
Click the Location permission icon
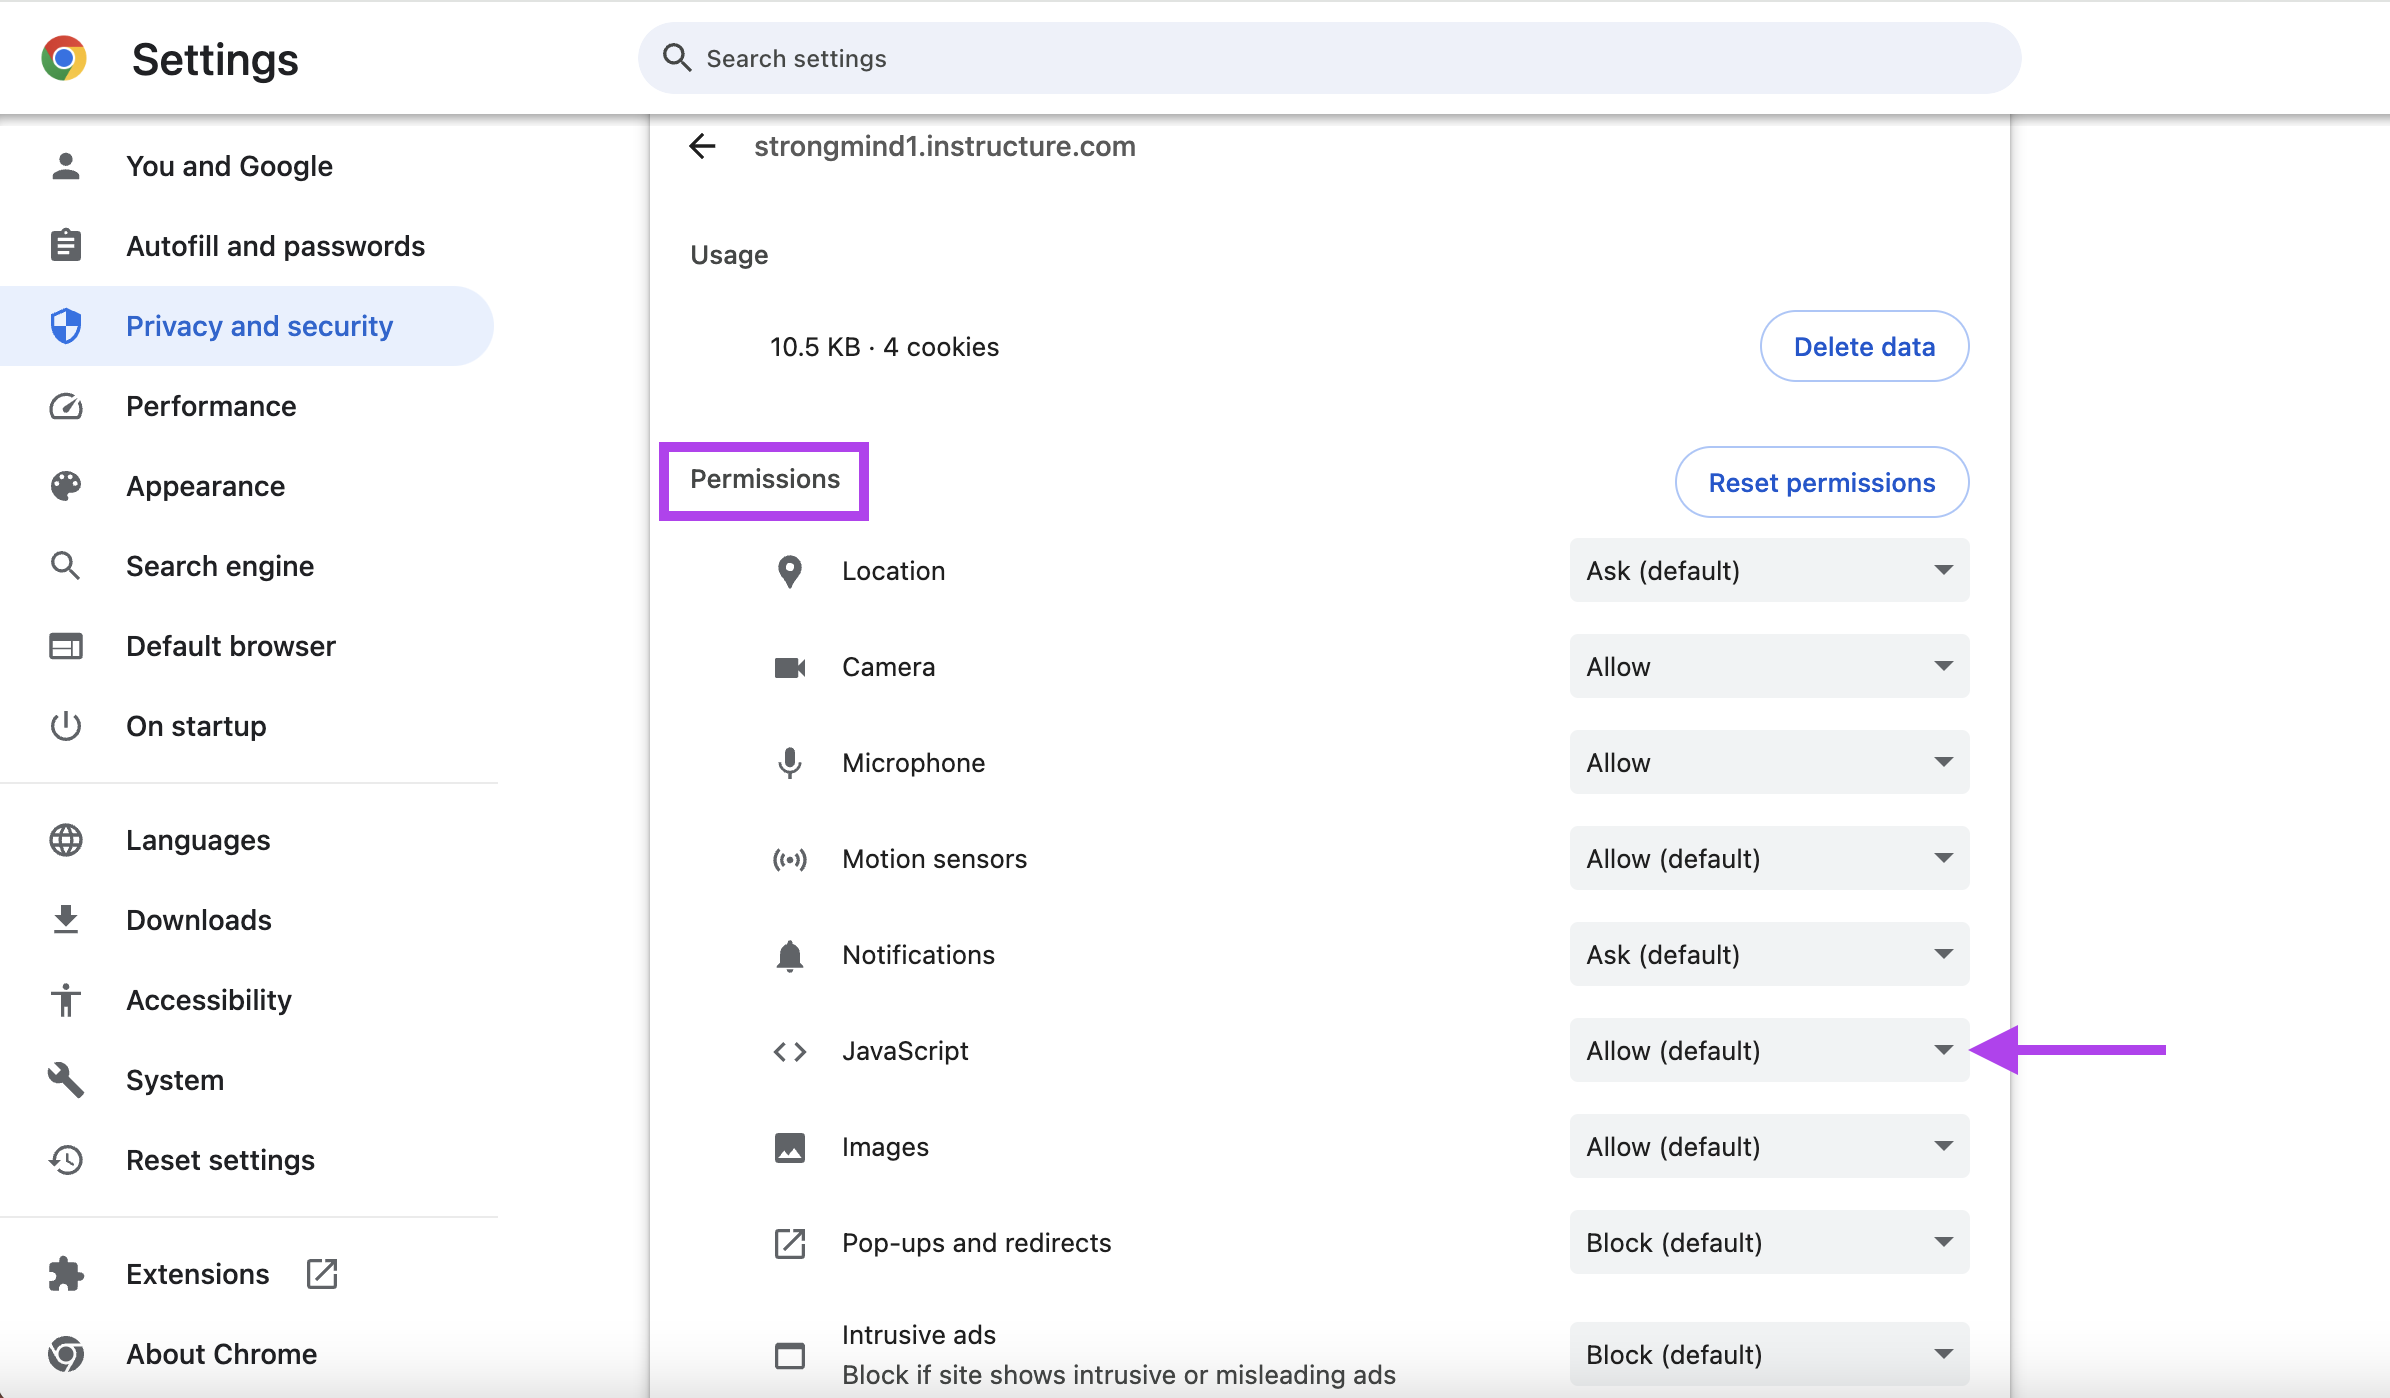click(x=789, y=571)
